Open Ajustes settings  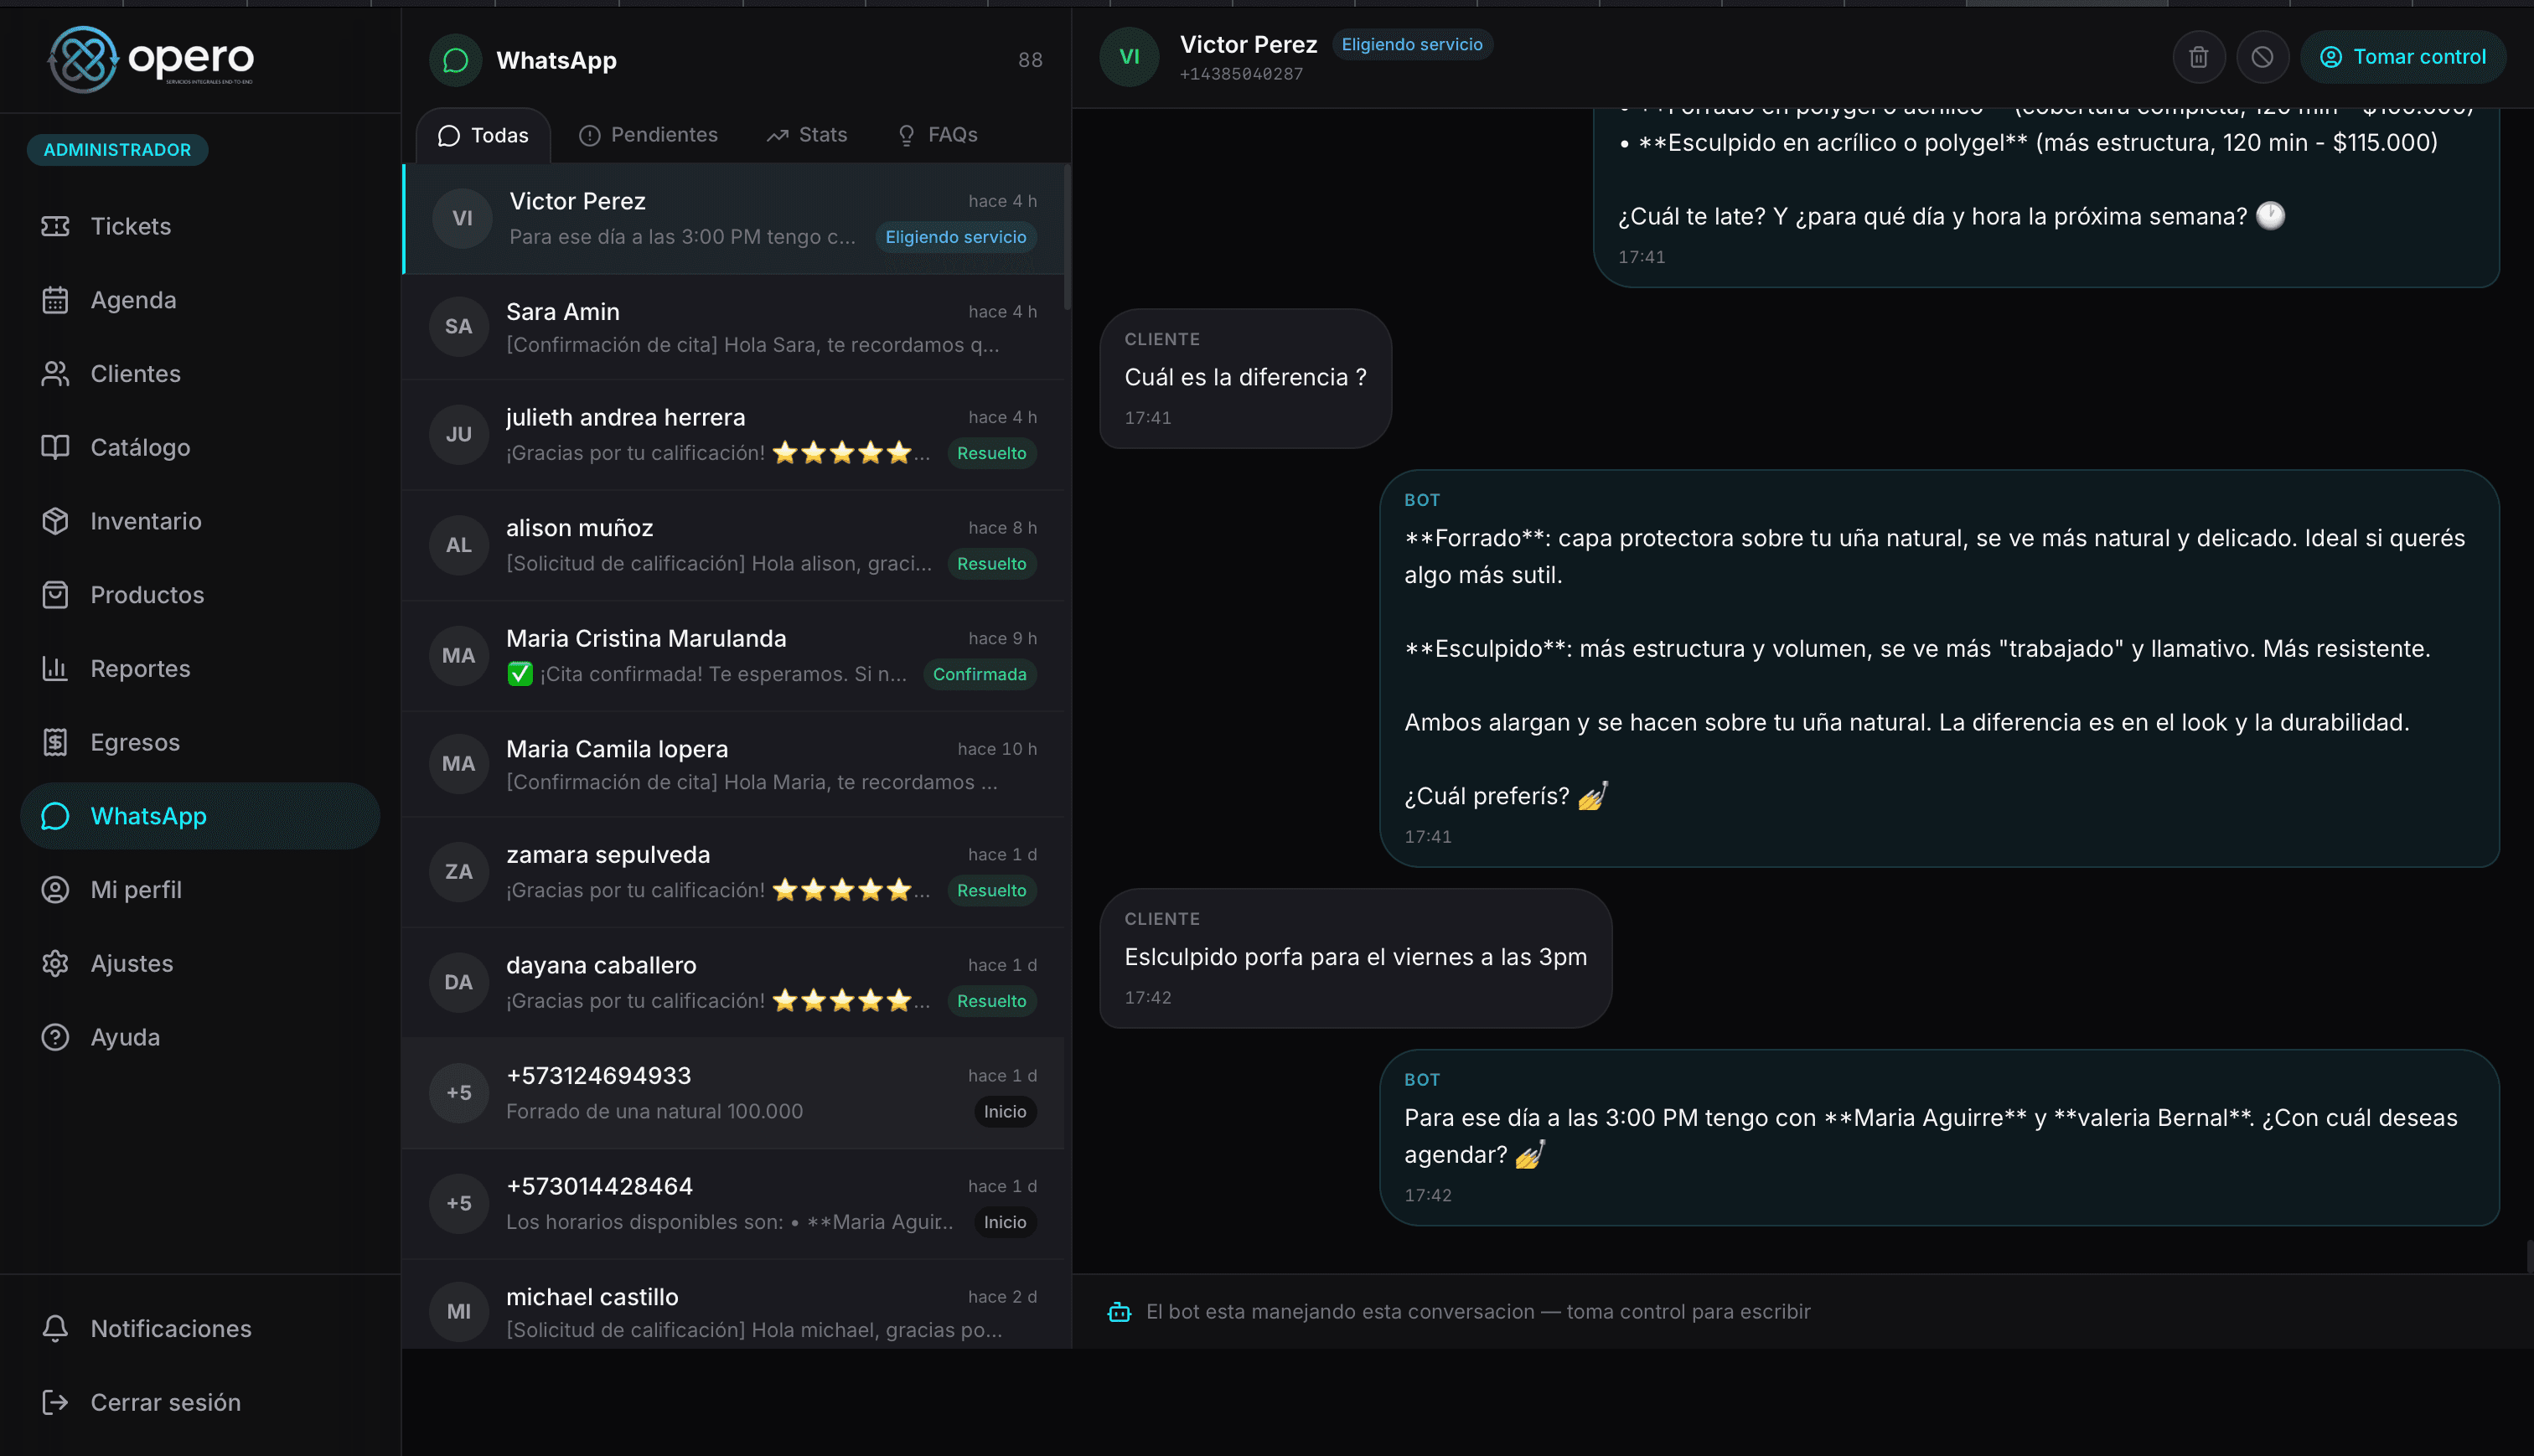tap(131, 963)
